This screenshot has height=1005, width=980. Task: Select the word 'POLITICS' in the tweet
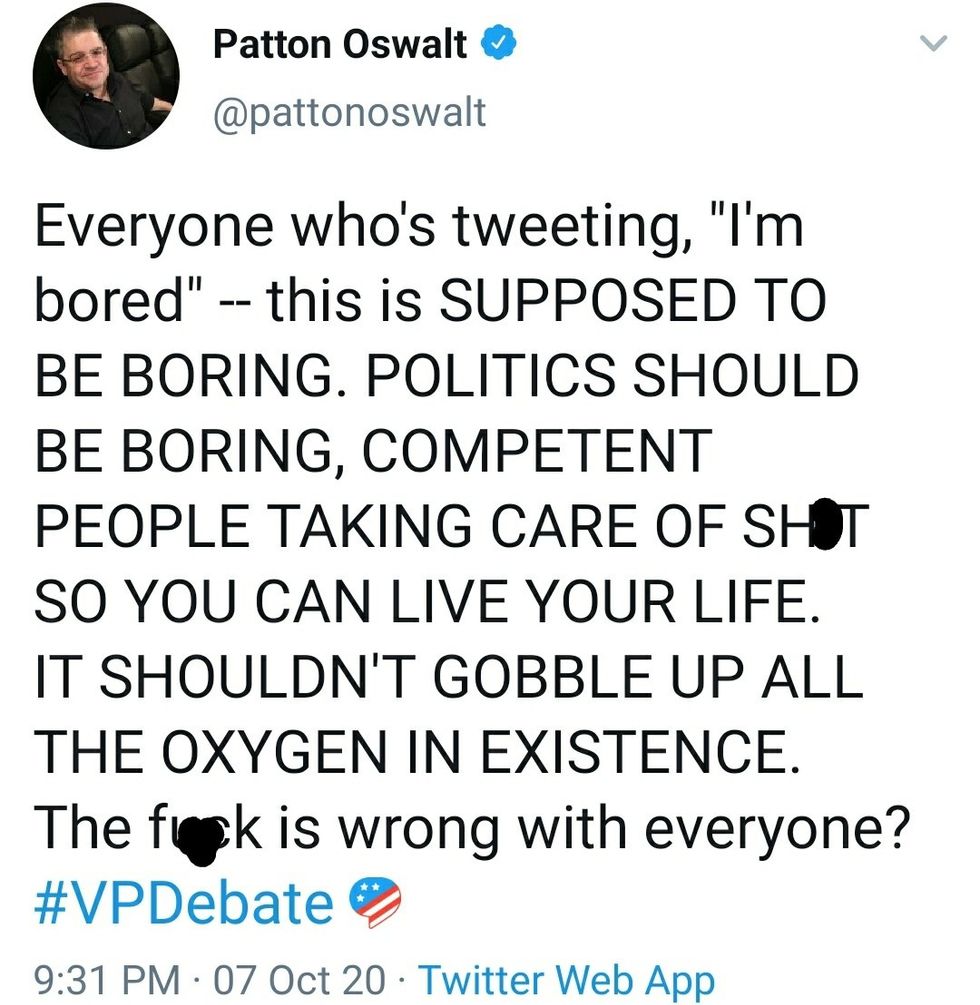(491, 376)
